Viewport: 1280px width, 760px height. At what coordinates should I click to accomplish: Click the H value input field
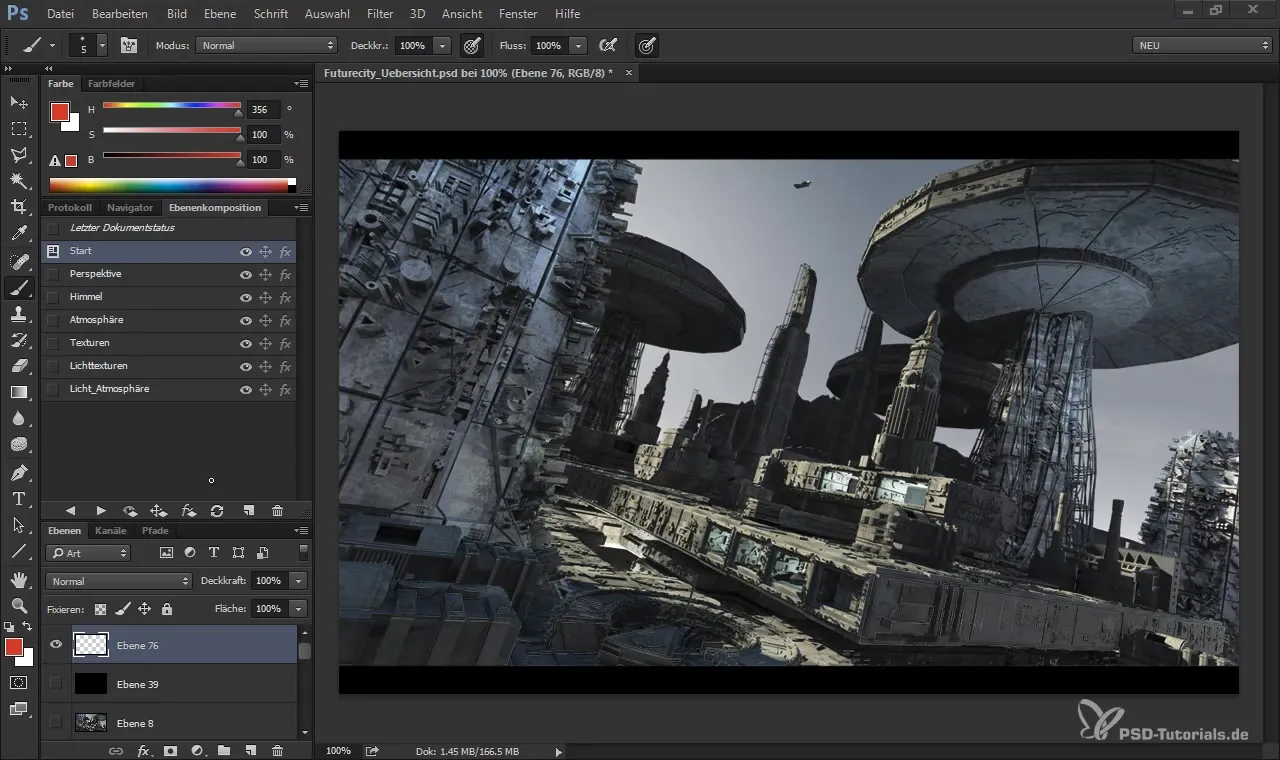tap(263, 109)
